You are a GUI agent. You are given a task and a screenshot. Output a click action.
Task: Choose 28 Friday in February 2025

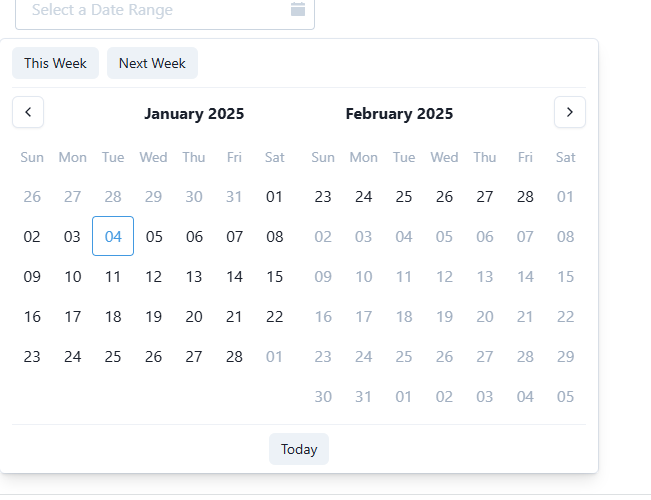point(525,196)
